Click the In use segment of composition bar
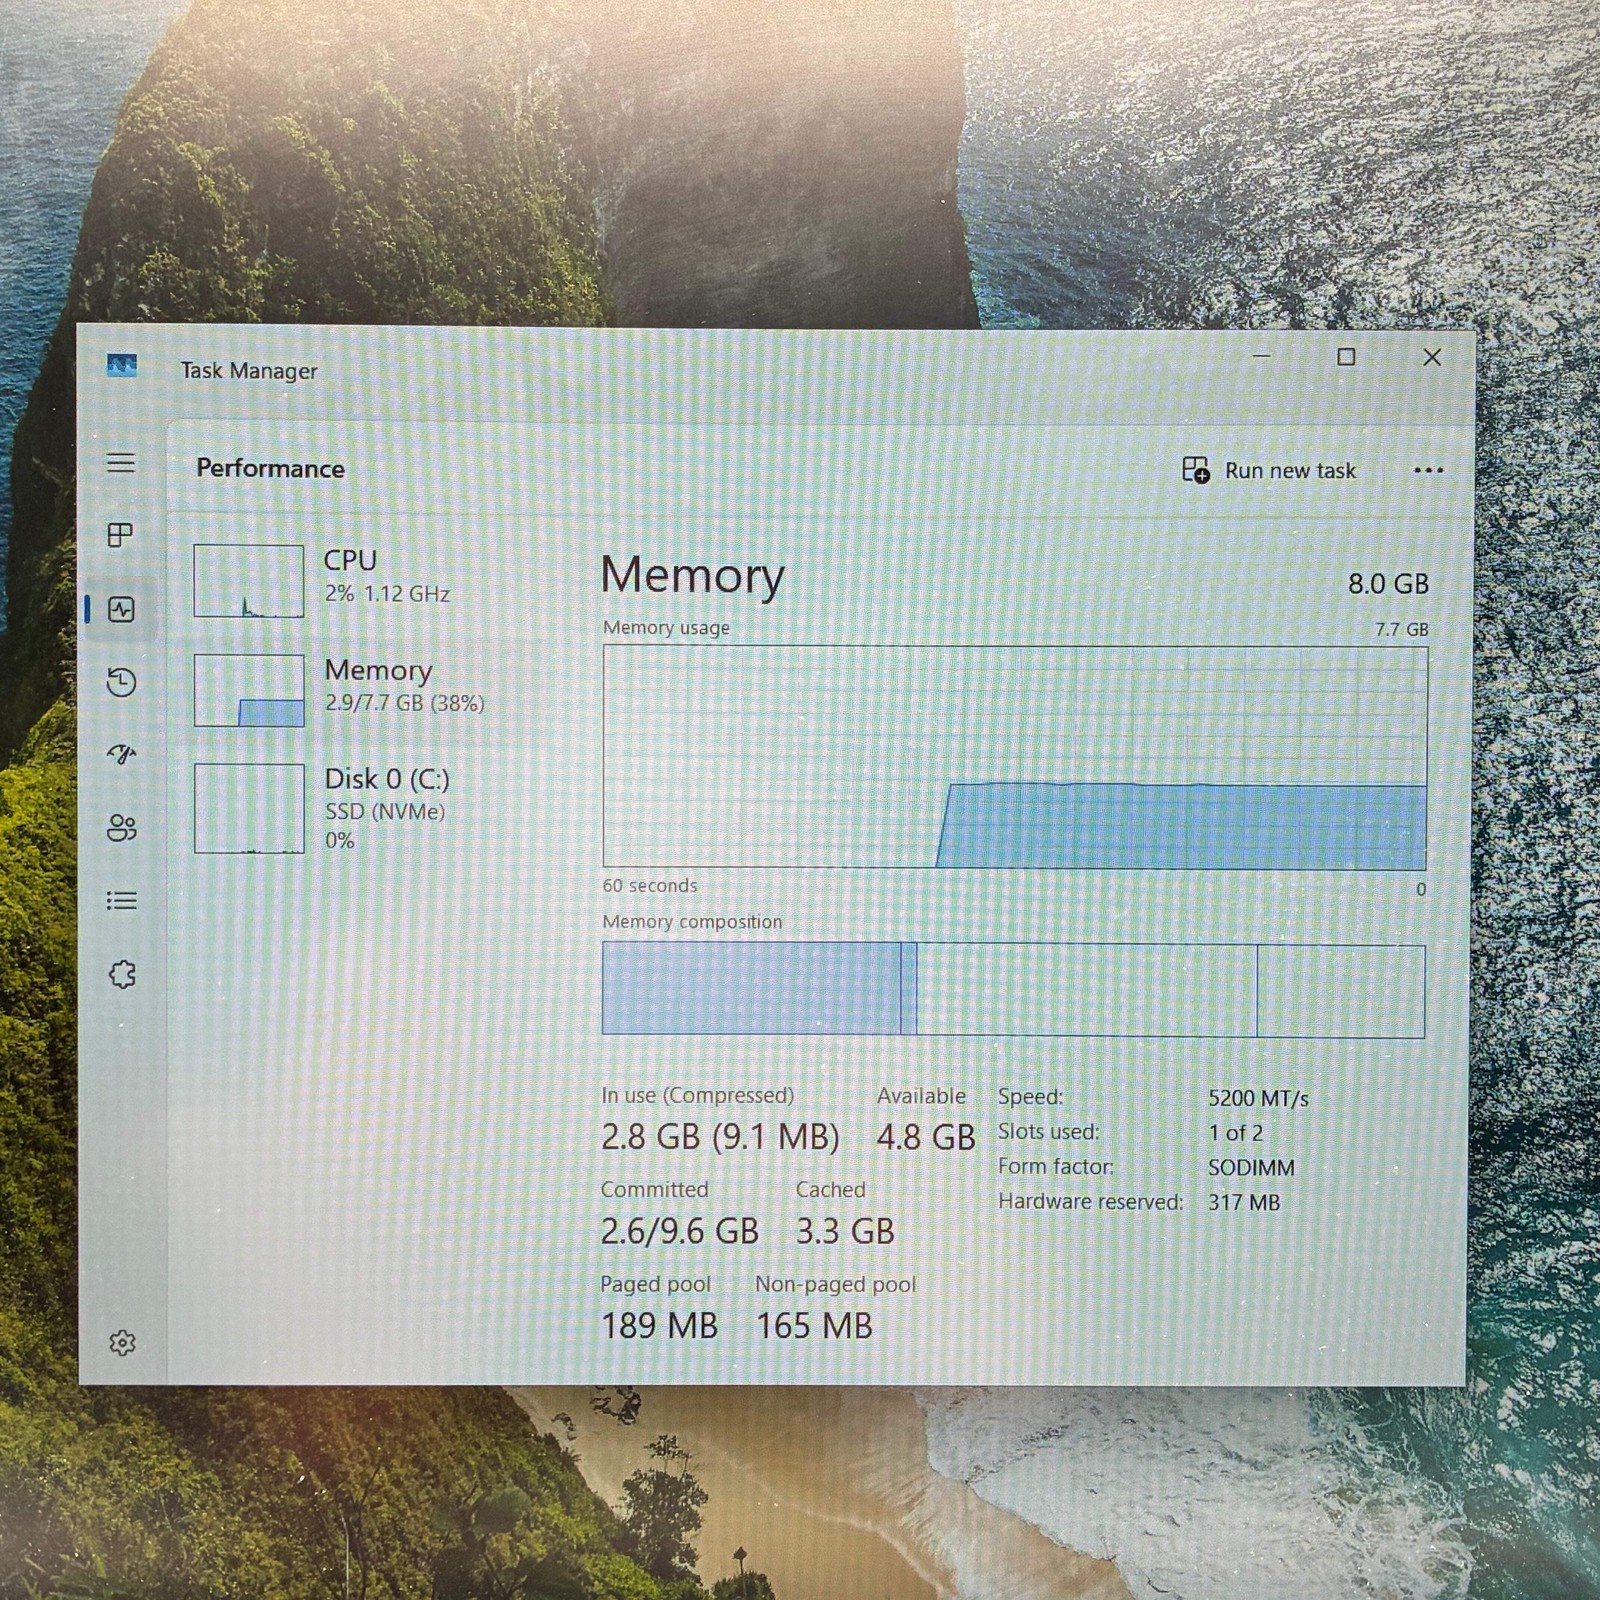Image resolution: width=1600 pixels, height=1600 pixels. [x=752, y=988]
